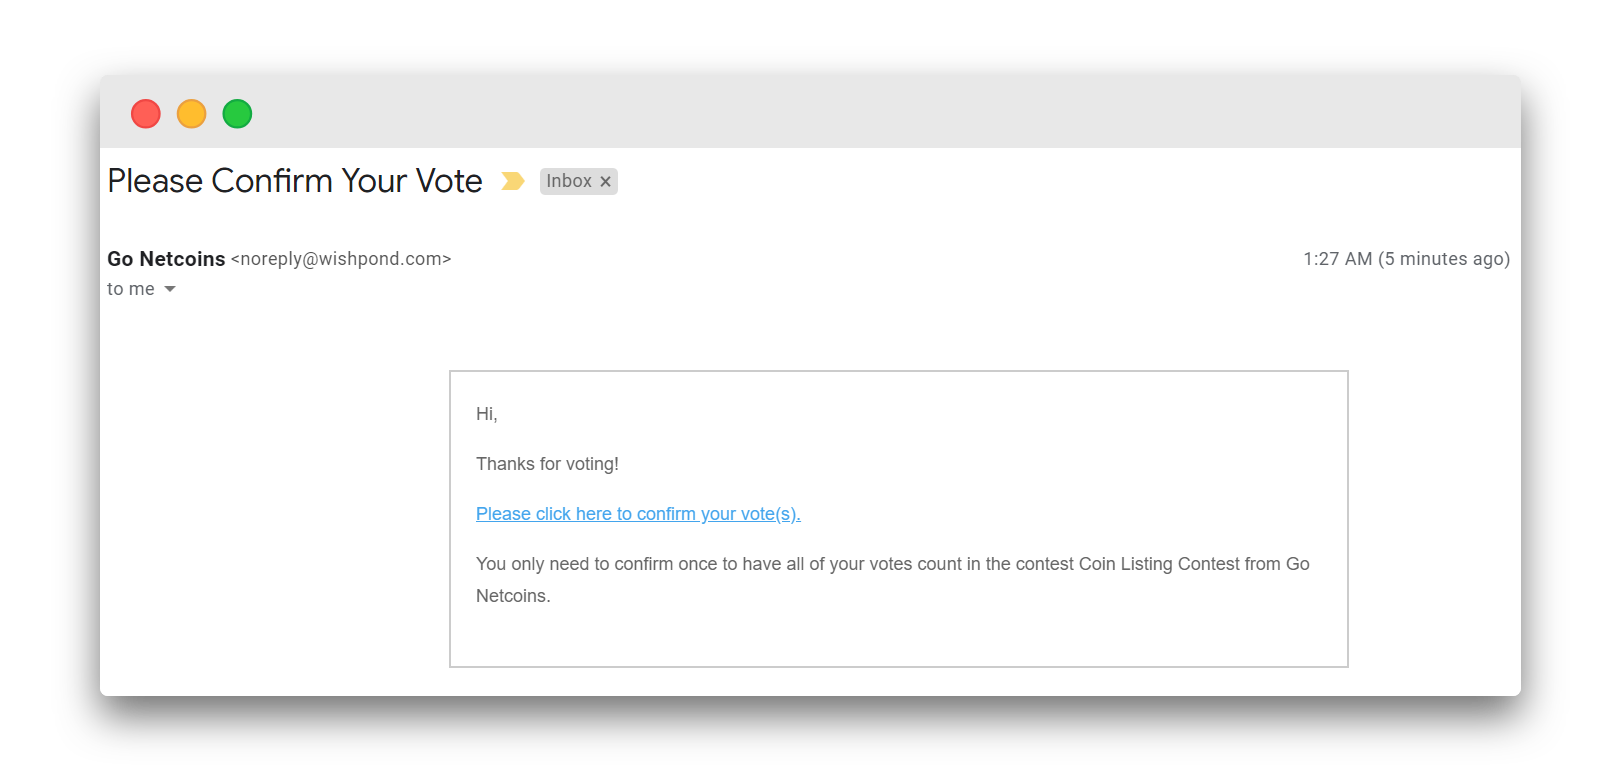
Task: Click the word "Netcoins." ending the message
Action: (513, 596)
